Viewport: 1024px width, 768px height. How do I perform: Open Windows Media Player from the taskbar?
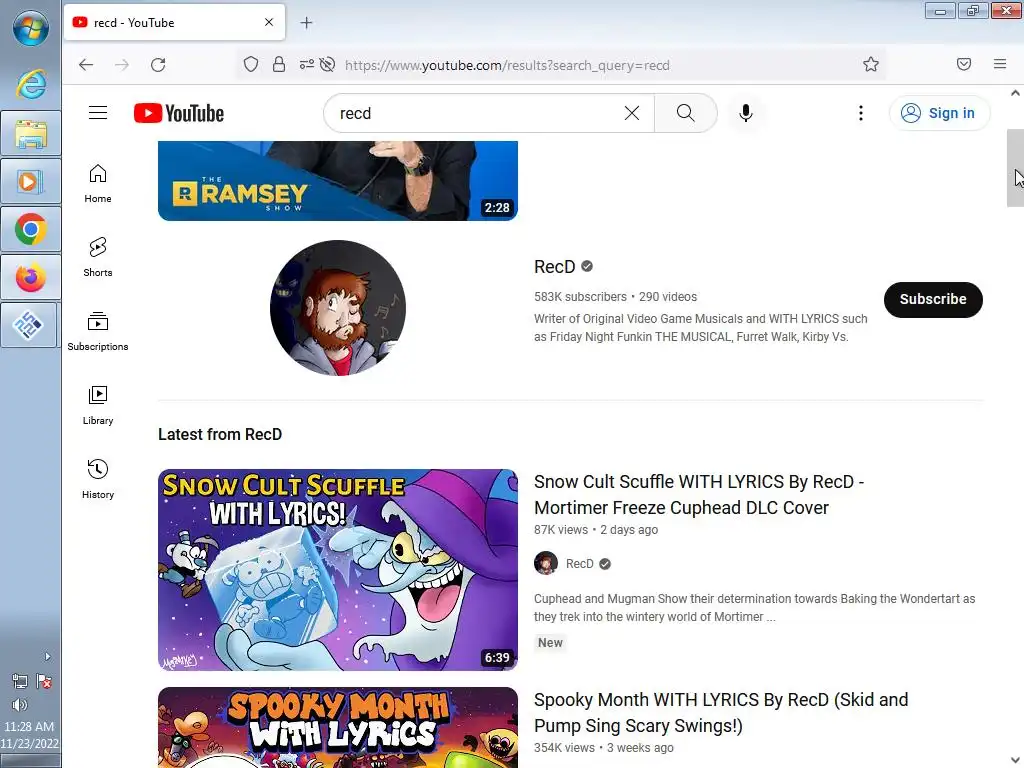(x=31, y=182)
